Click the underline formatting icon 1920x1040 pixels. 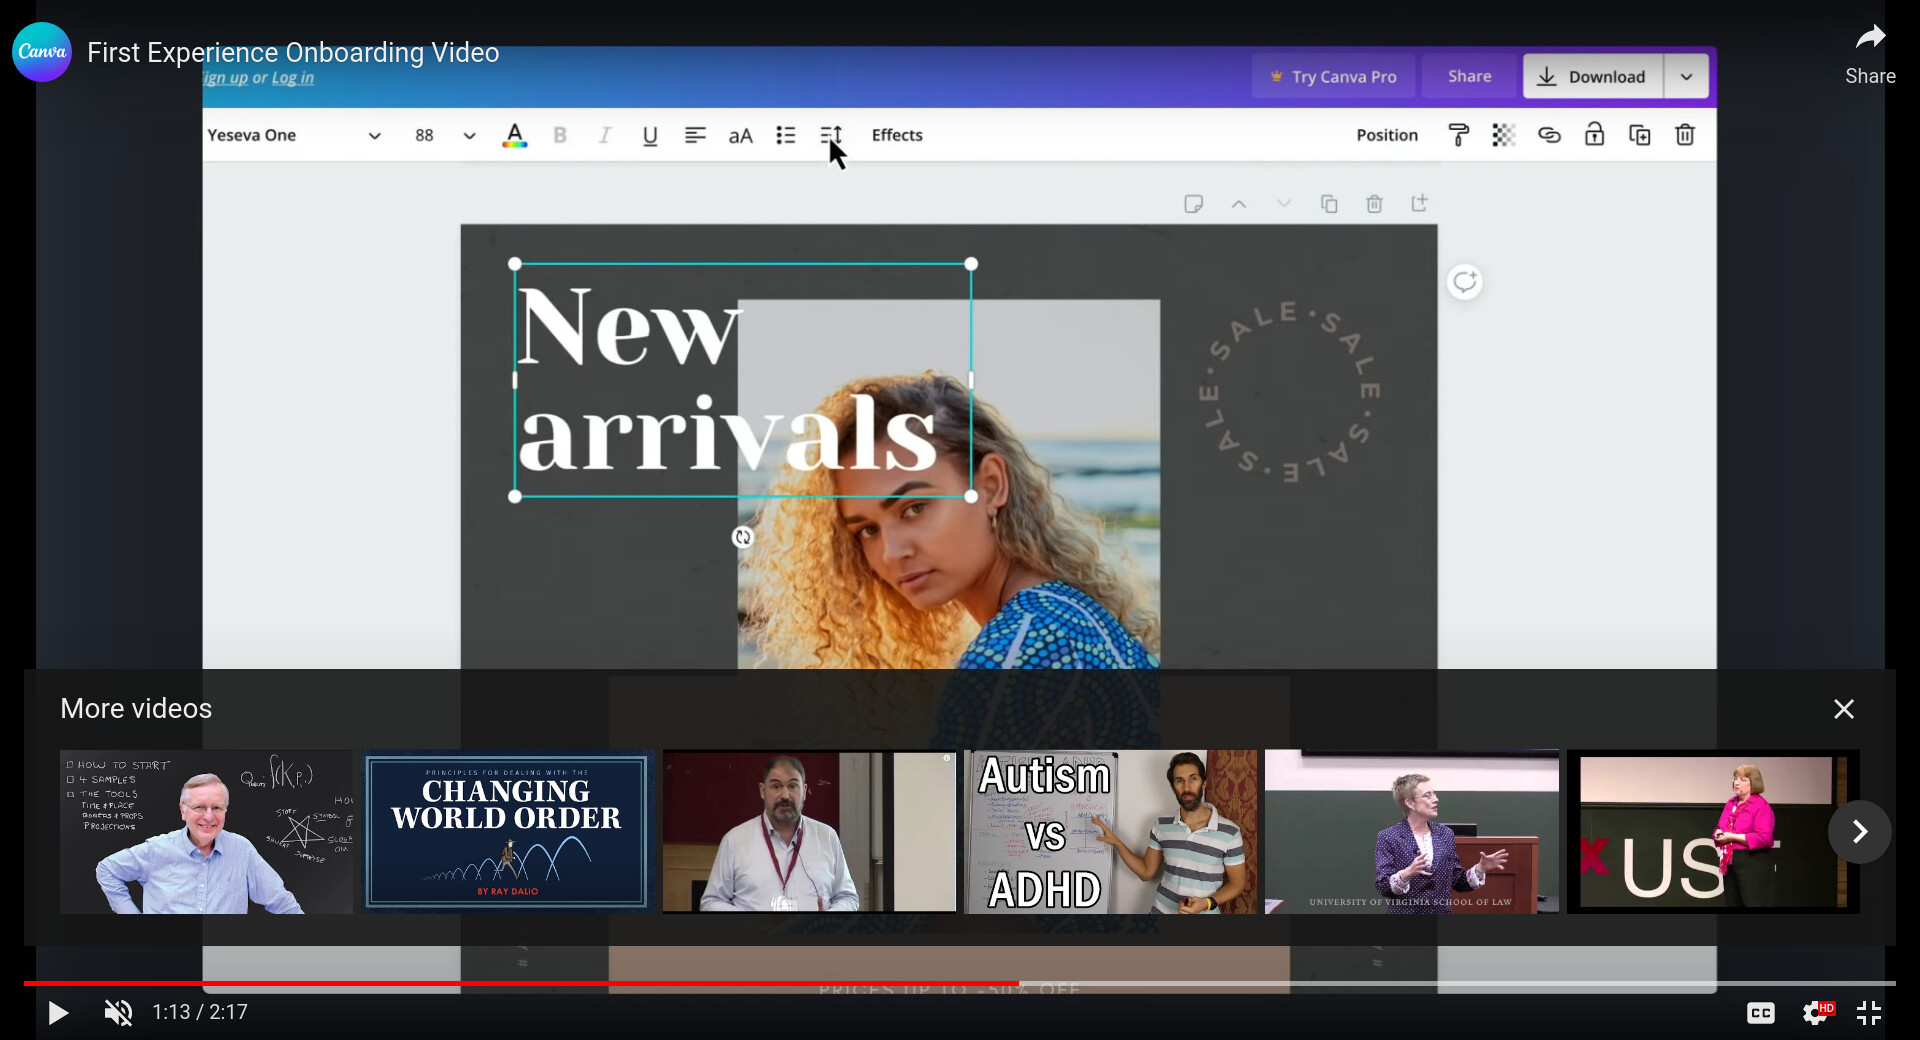(649, 135)
